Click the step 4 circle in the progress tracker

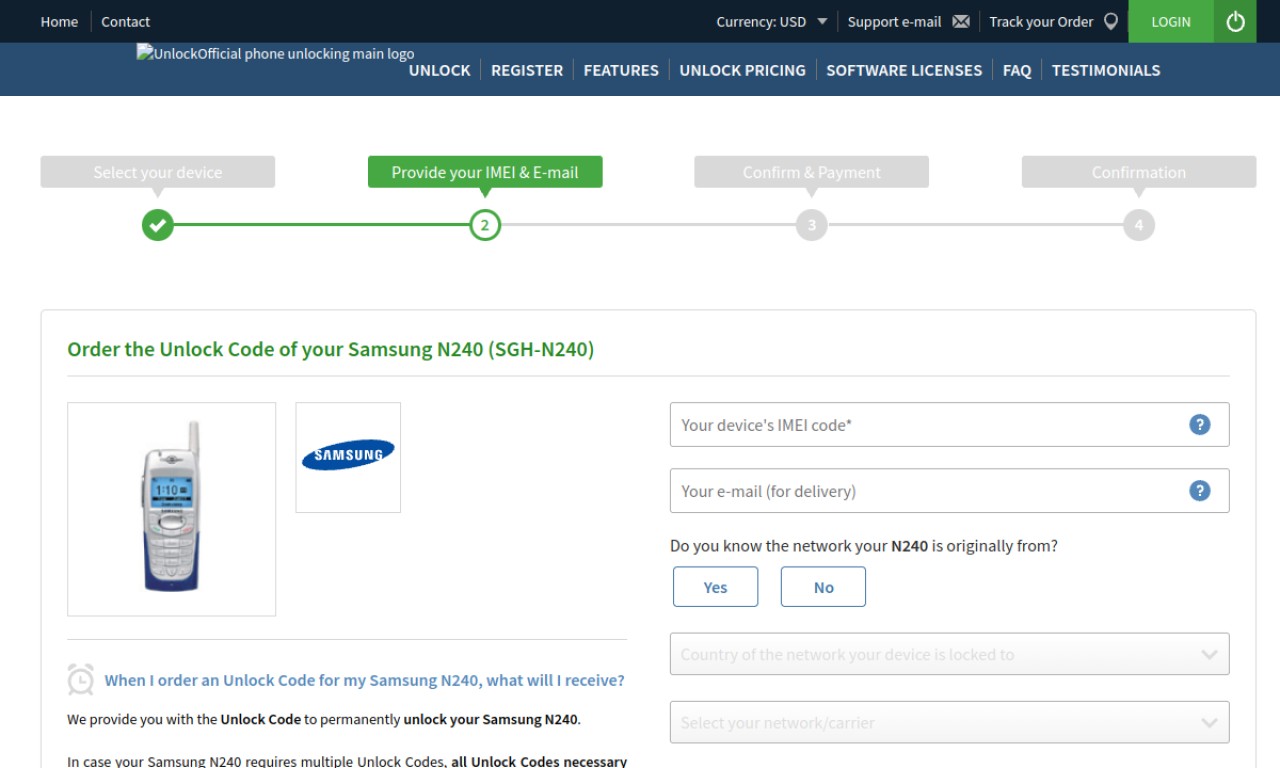pos(1138,225)
